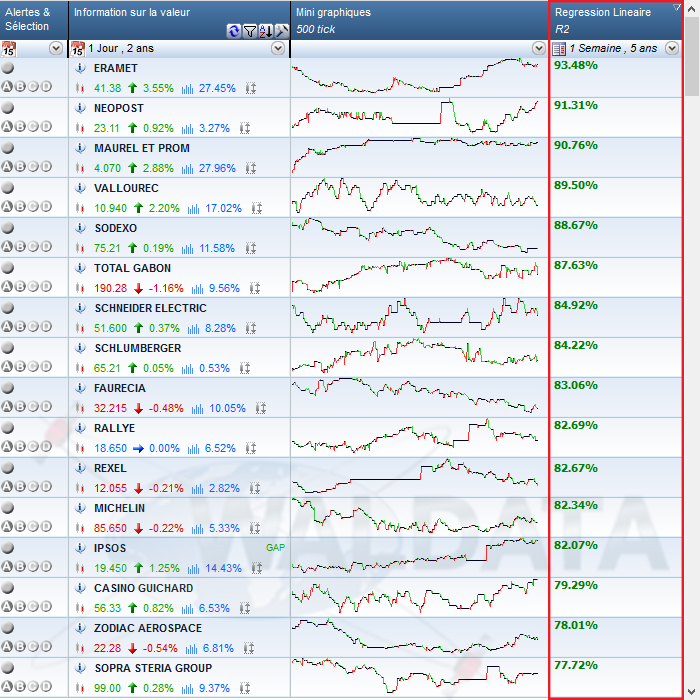This screenshot has height=700, width=700.
Task: Open info icon for NEOPOST
Action: pos(80,108)
